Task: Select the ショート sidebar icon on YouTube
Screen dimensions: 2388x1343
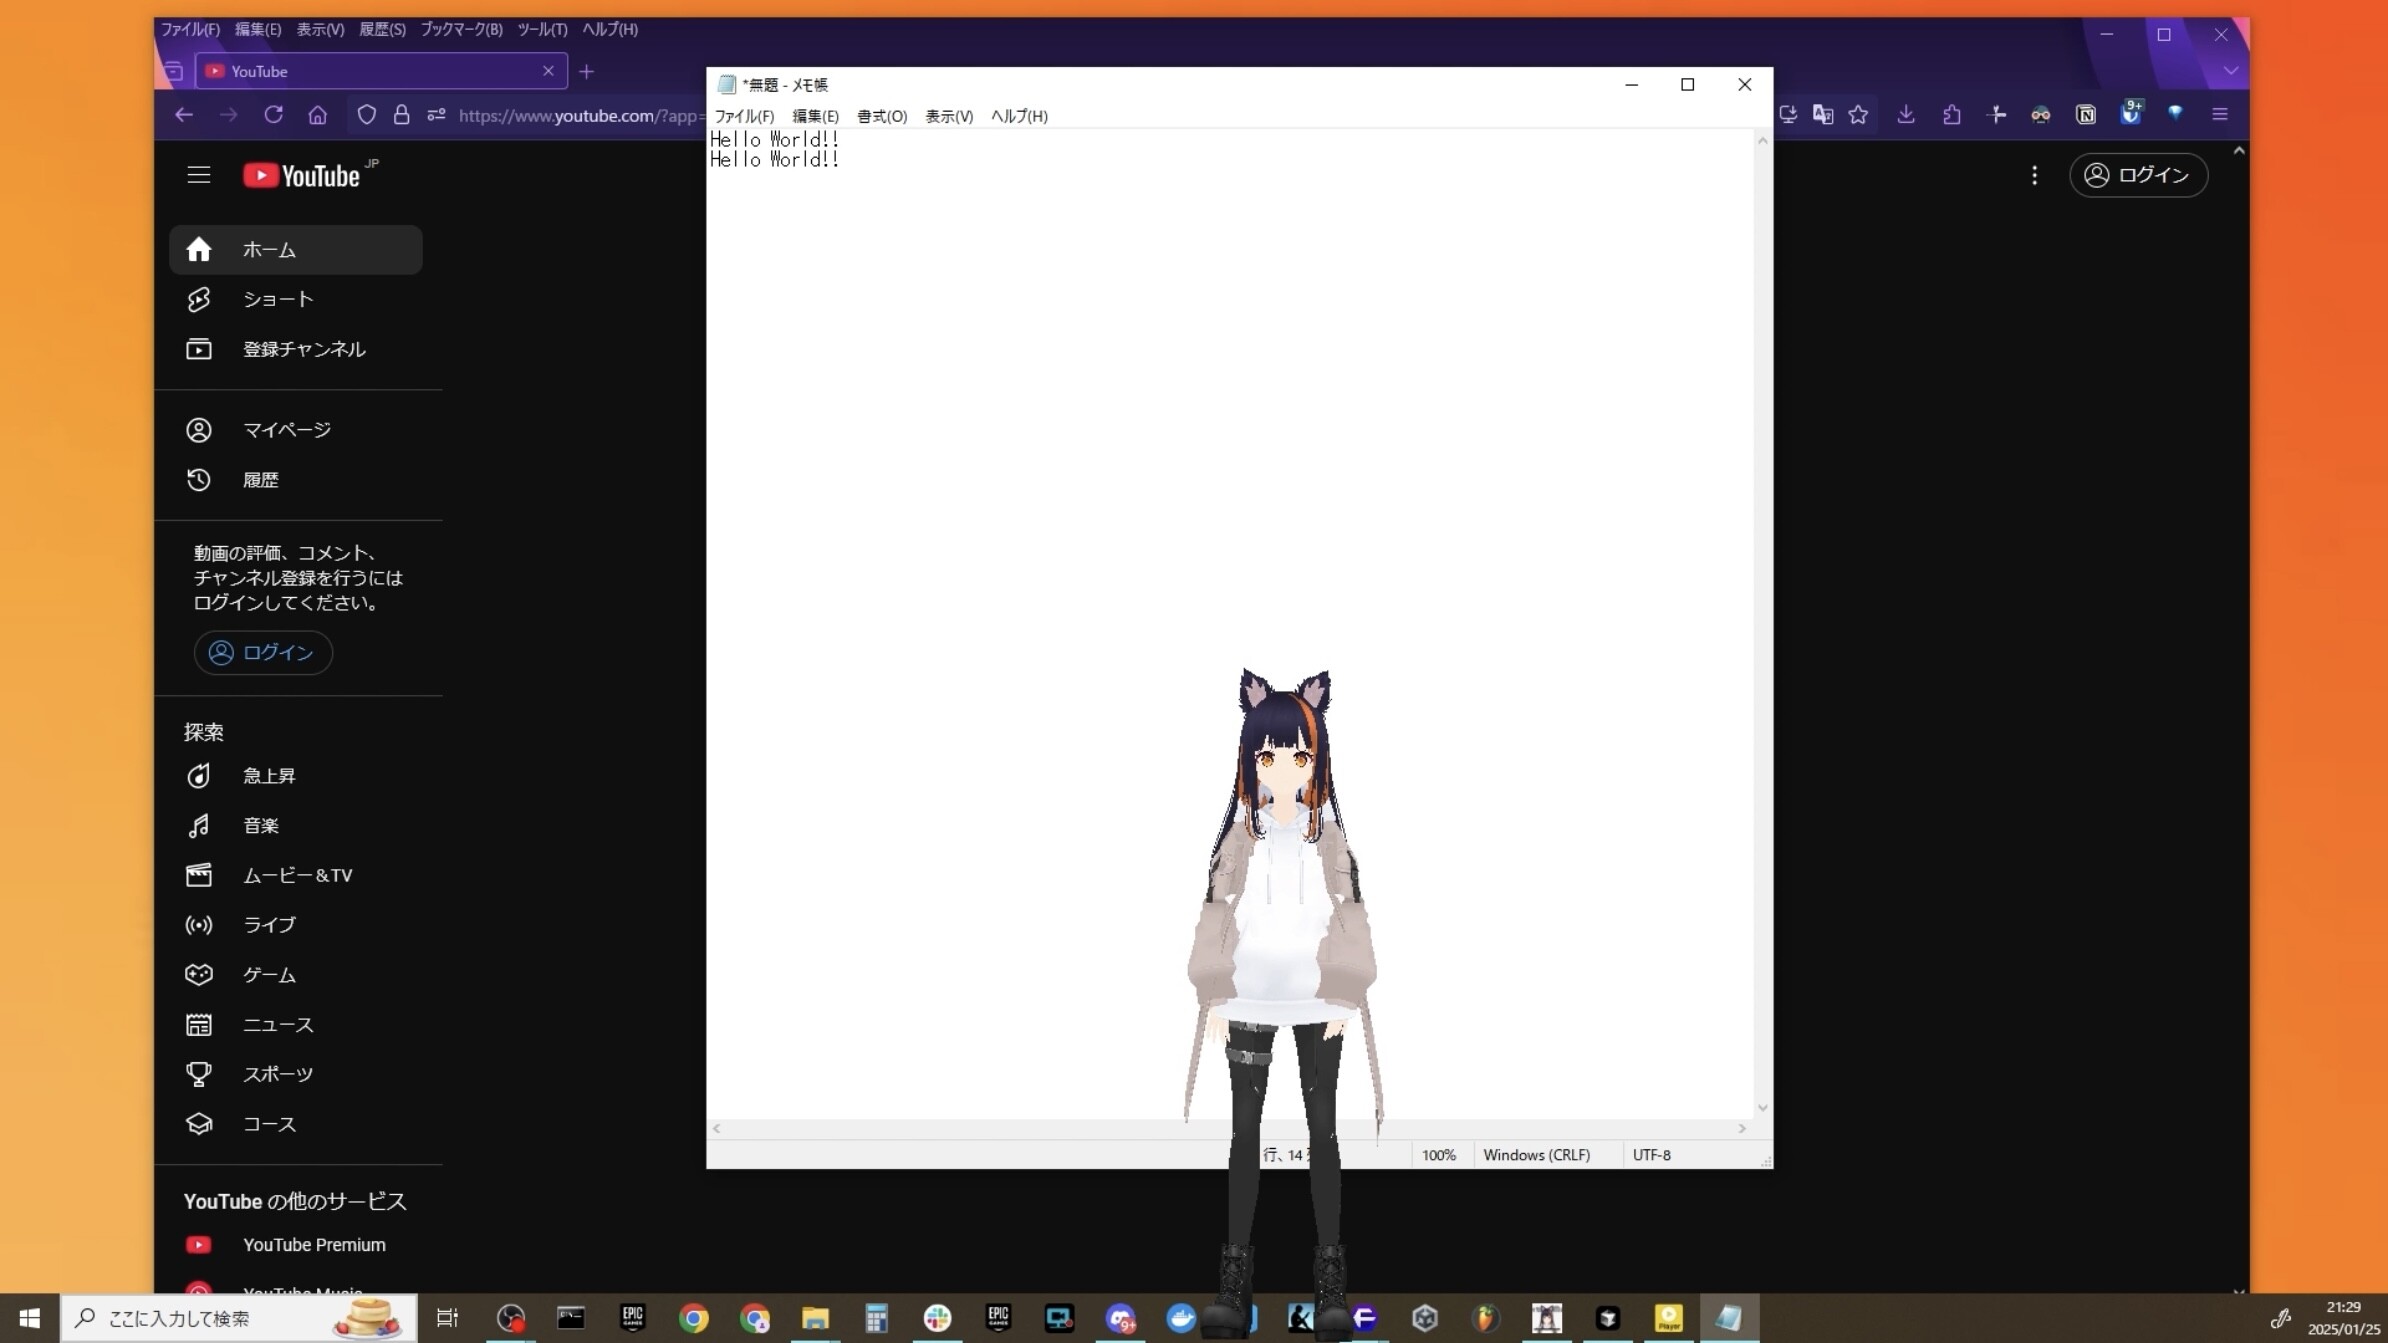Action: 199,299
